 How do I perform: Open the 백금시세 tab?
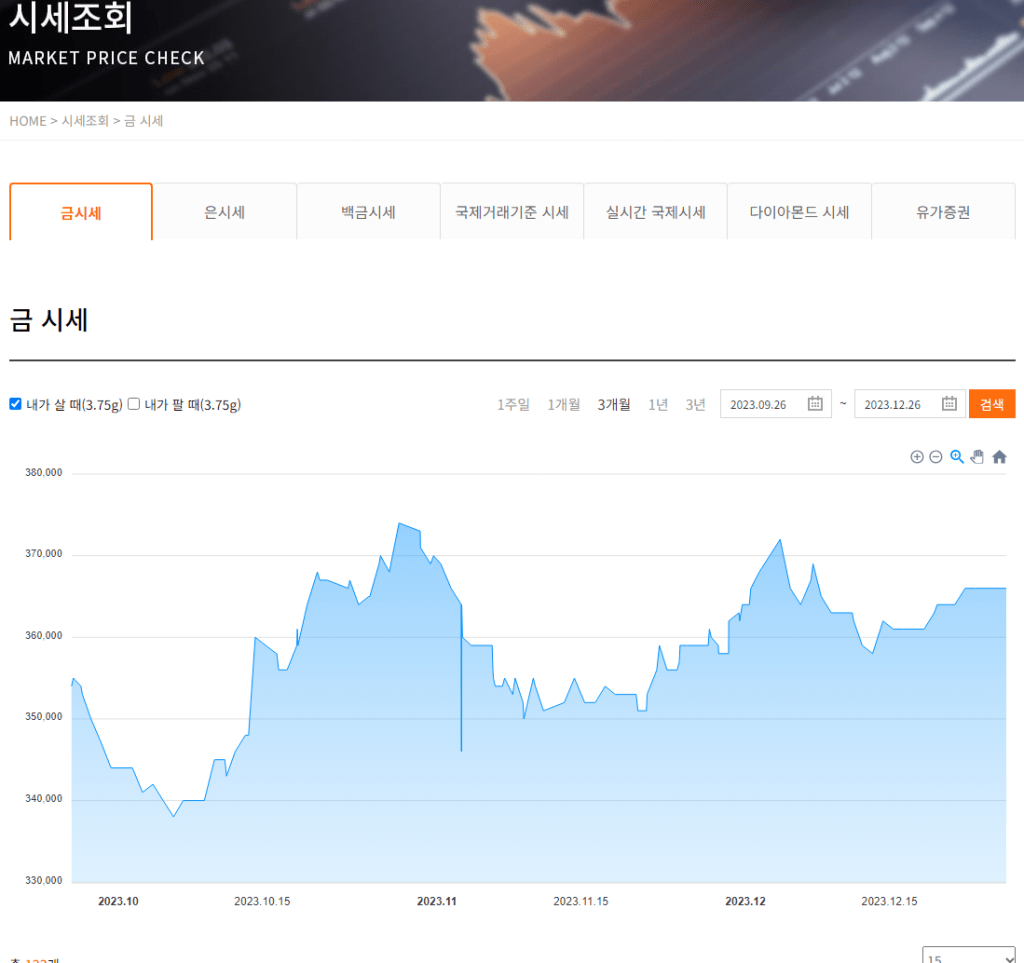368,212
